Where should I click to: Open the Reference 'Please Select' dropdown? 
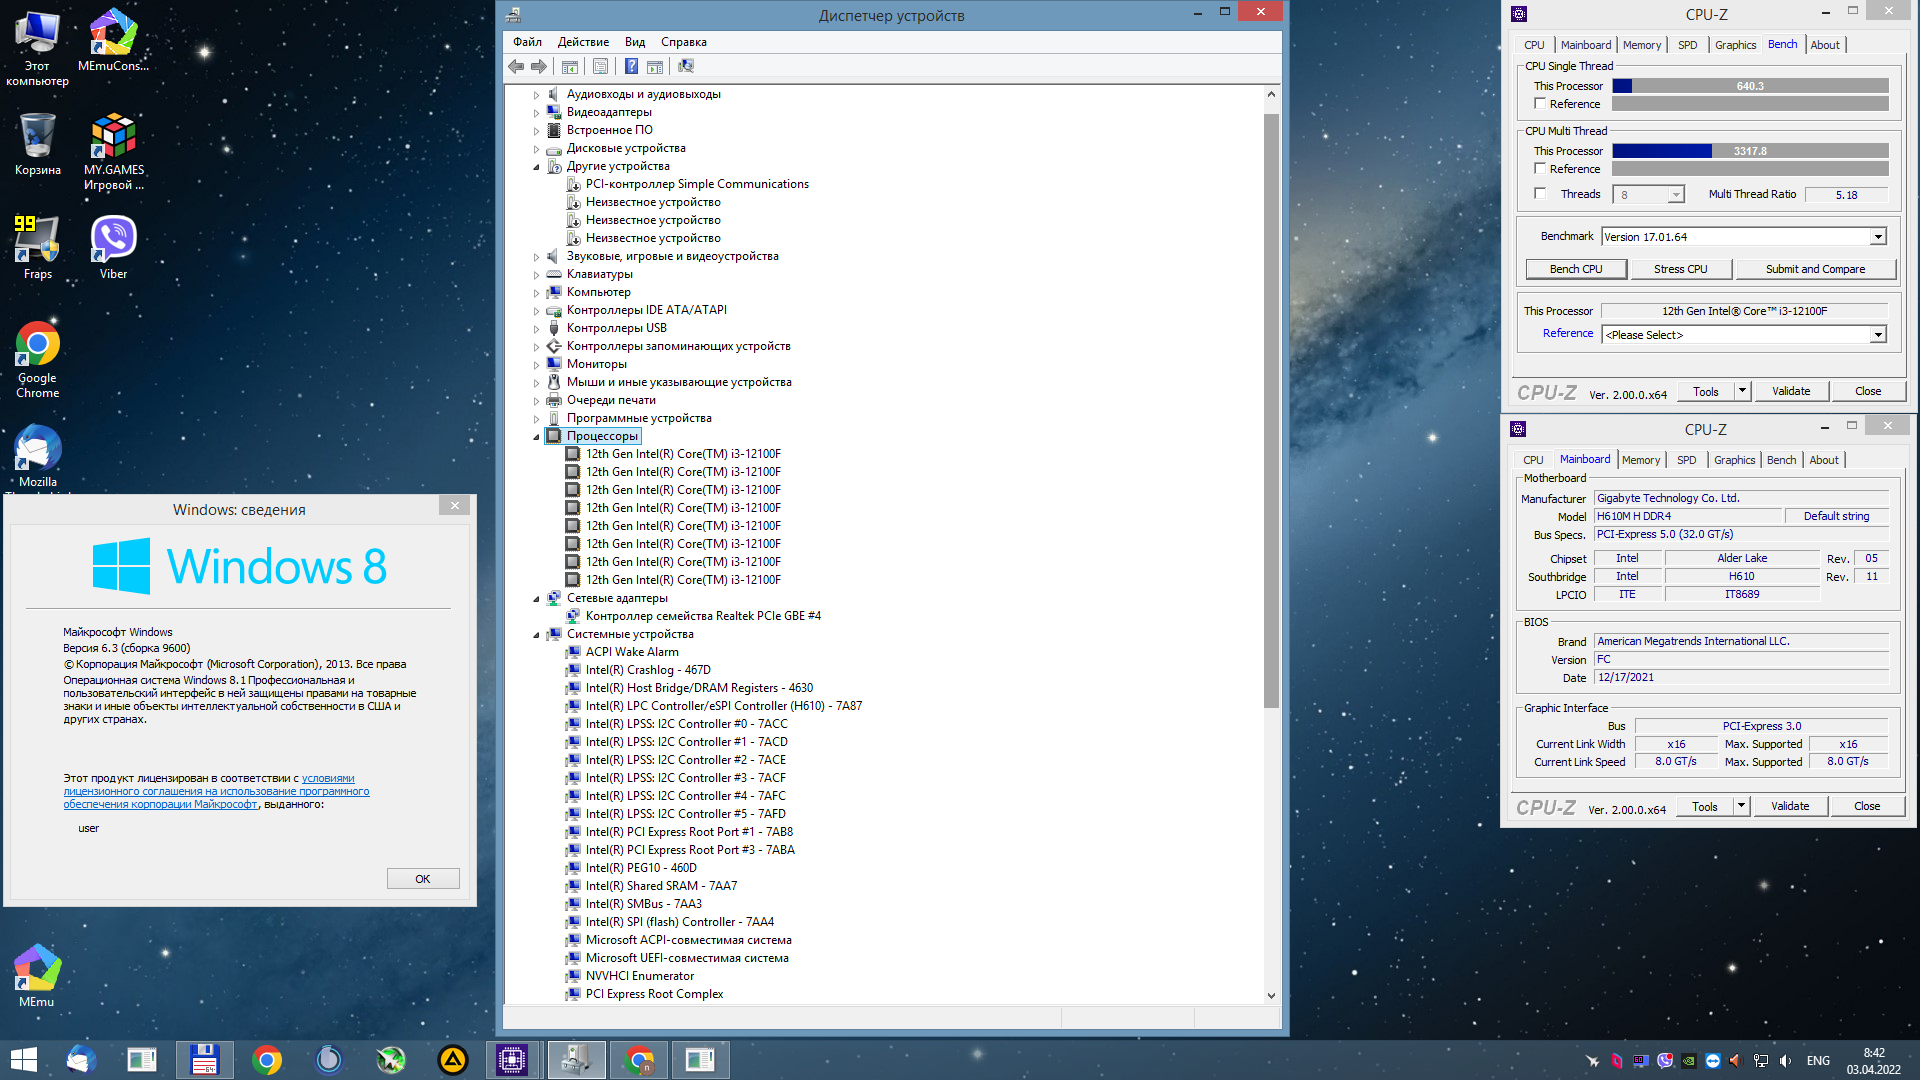coord(1878,335)
